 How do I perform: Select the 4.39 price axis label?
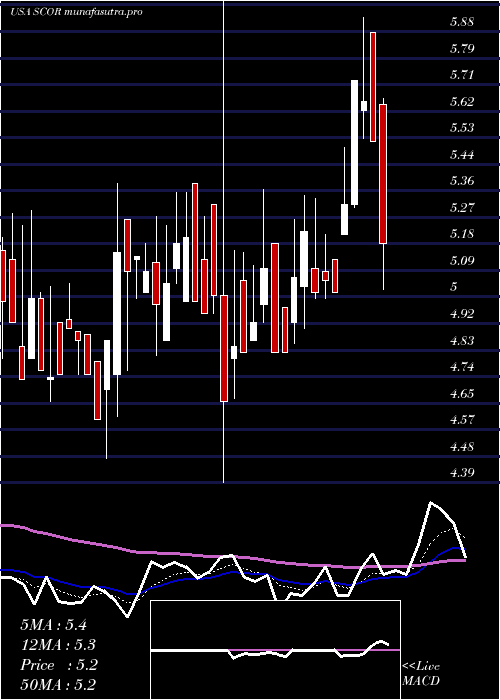click(462, 472)
